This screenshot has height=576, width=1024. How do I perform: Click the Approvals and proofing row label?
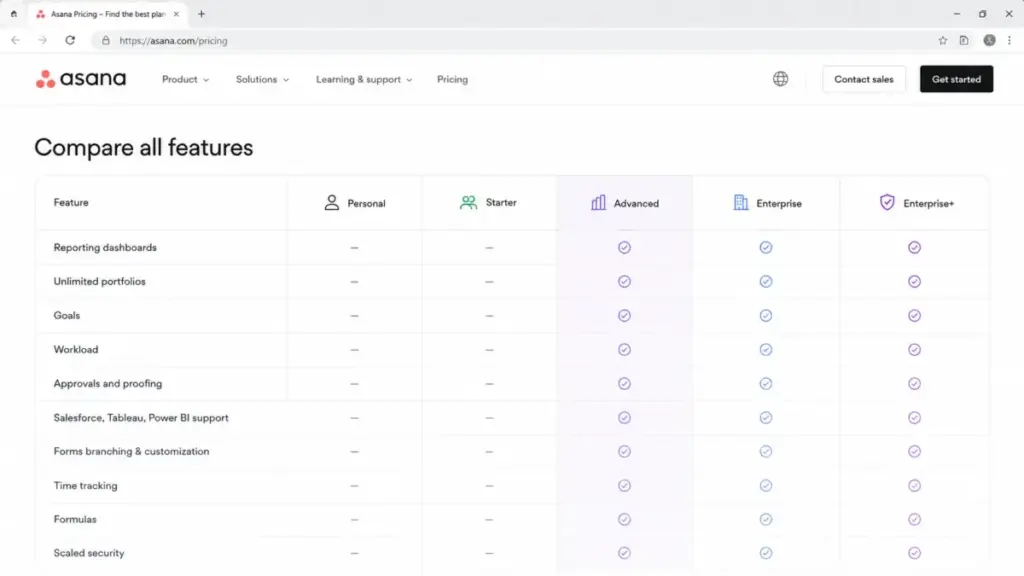(x=108, y=383)
